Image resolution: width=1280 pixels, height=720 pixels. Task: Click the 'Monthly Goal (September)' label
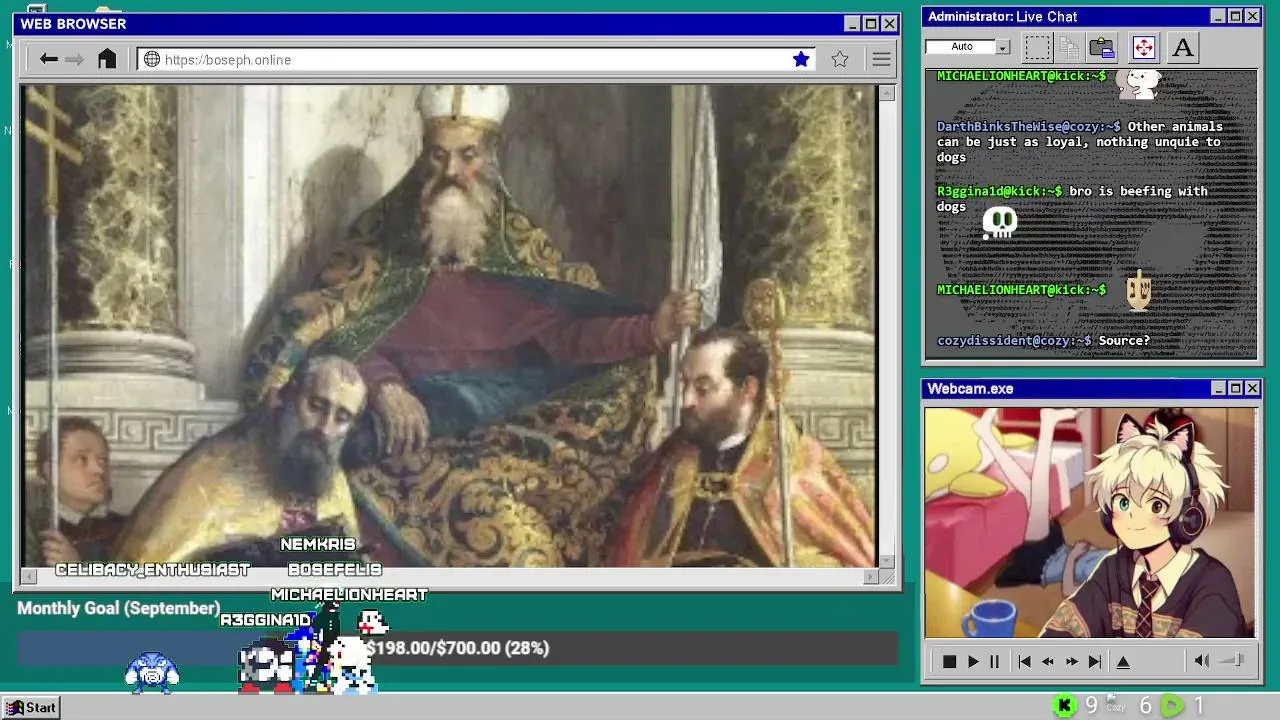(118, 608)
